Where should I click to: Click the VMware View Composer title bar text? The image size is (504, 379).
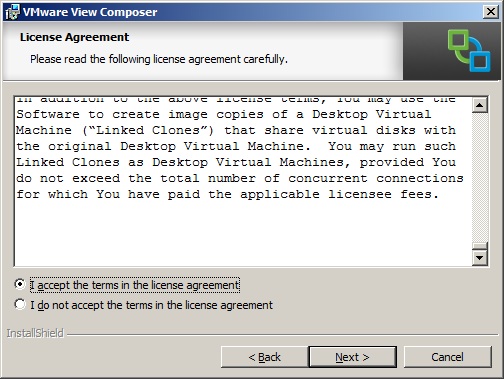90,12
